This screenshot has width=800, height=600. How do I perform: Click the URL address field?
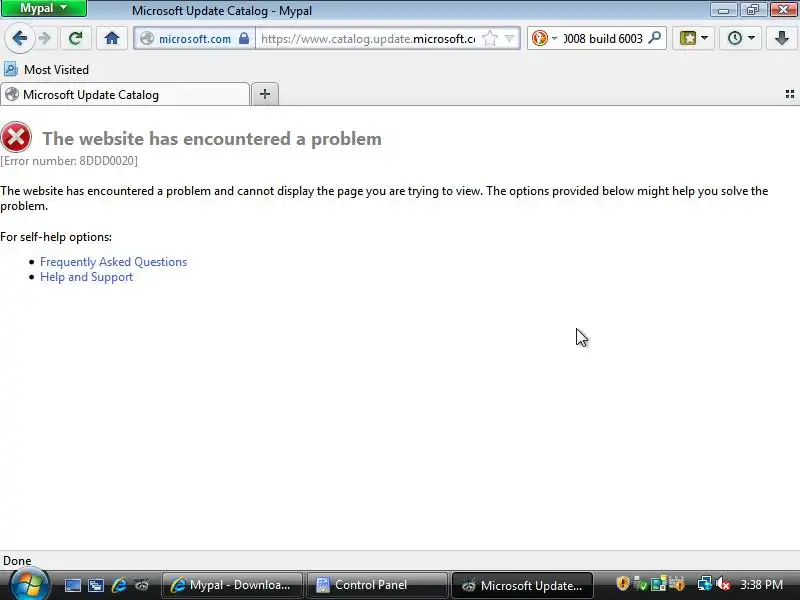point(368,39)
